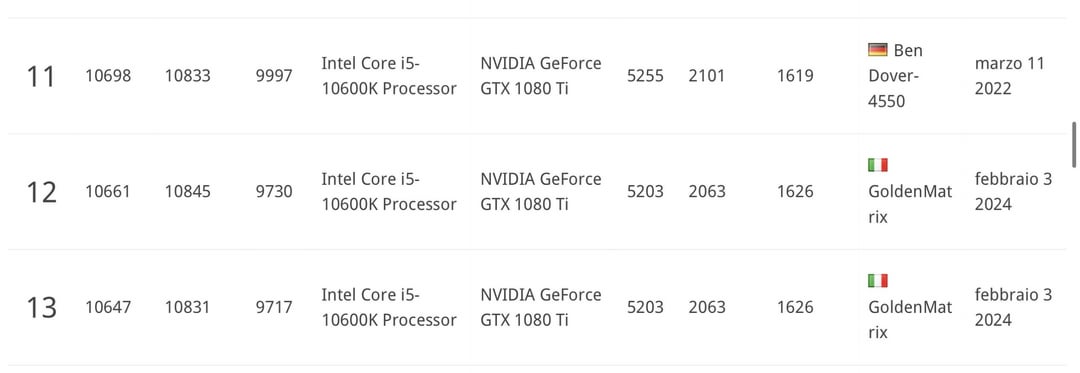Click Intel Core i5-10600K Processor in row 13
1080x373 pixels.
point(388,307)
